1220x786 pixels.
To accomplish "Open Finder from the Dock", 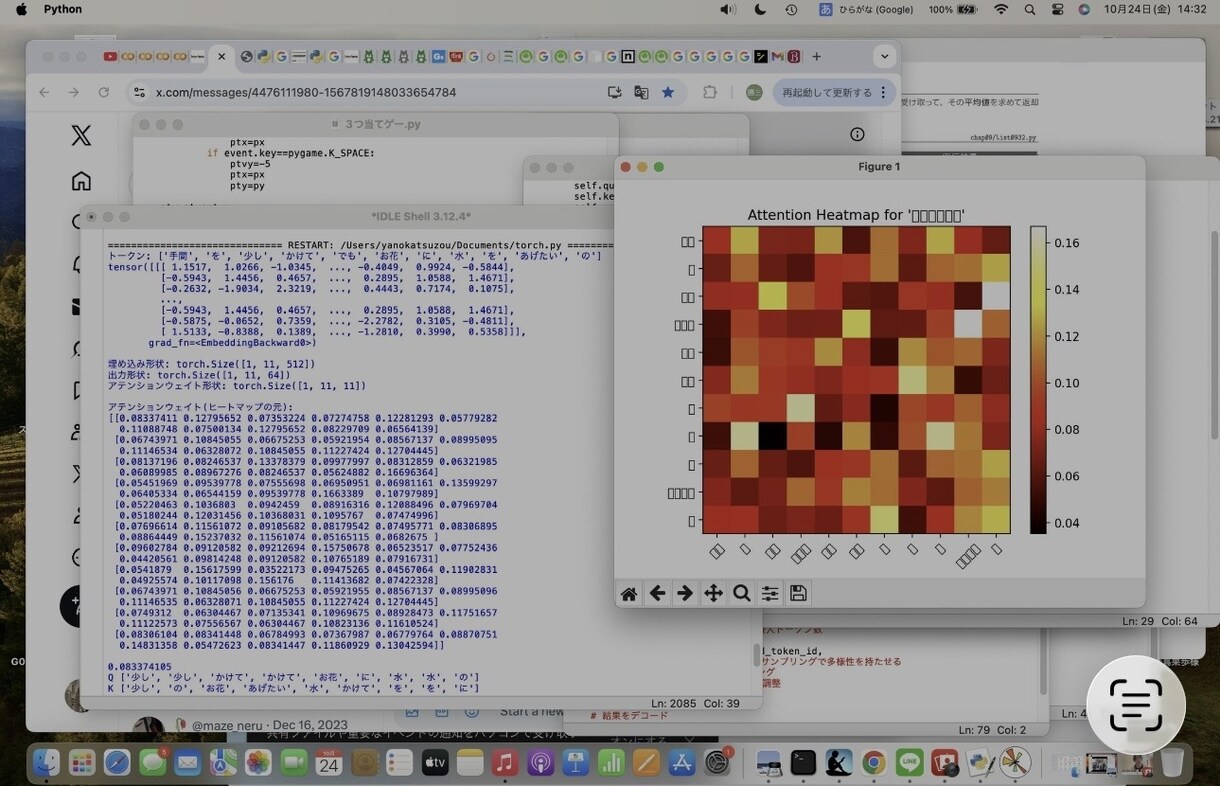I will pyautogui.click(x=47, y=763).
